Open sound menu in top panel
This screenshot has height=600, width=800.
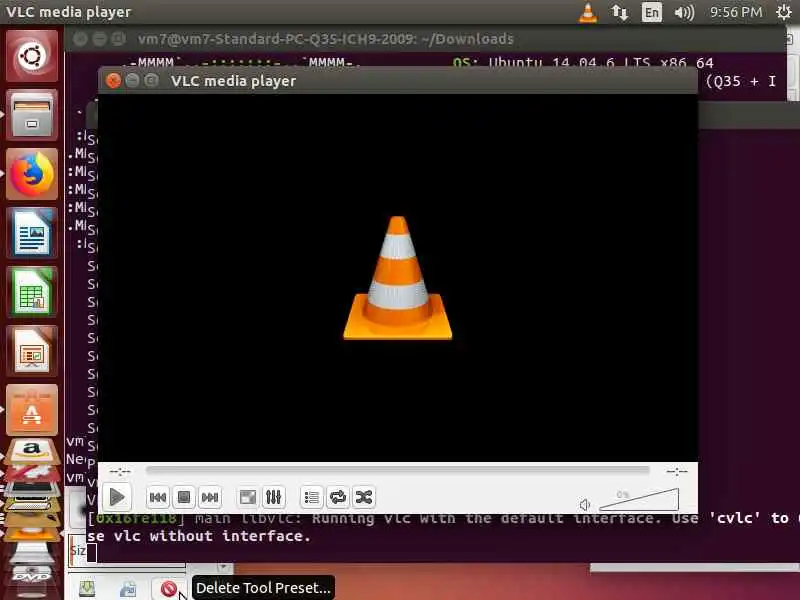684,12
